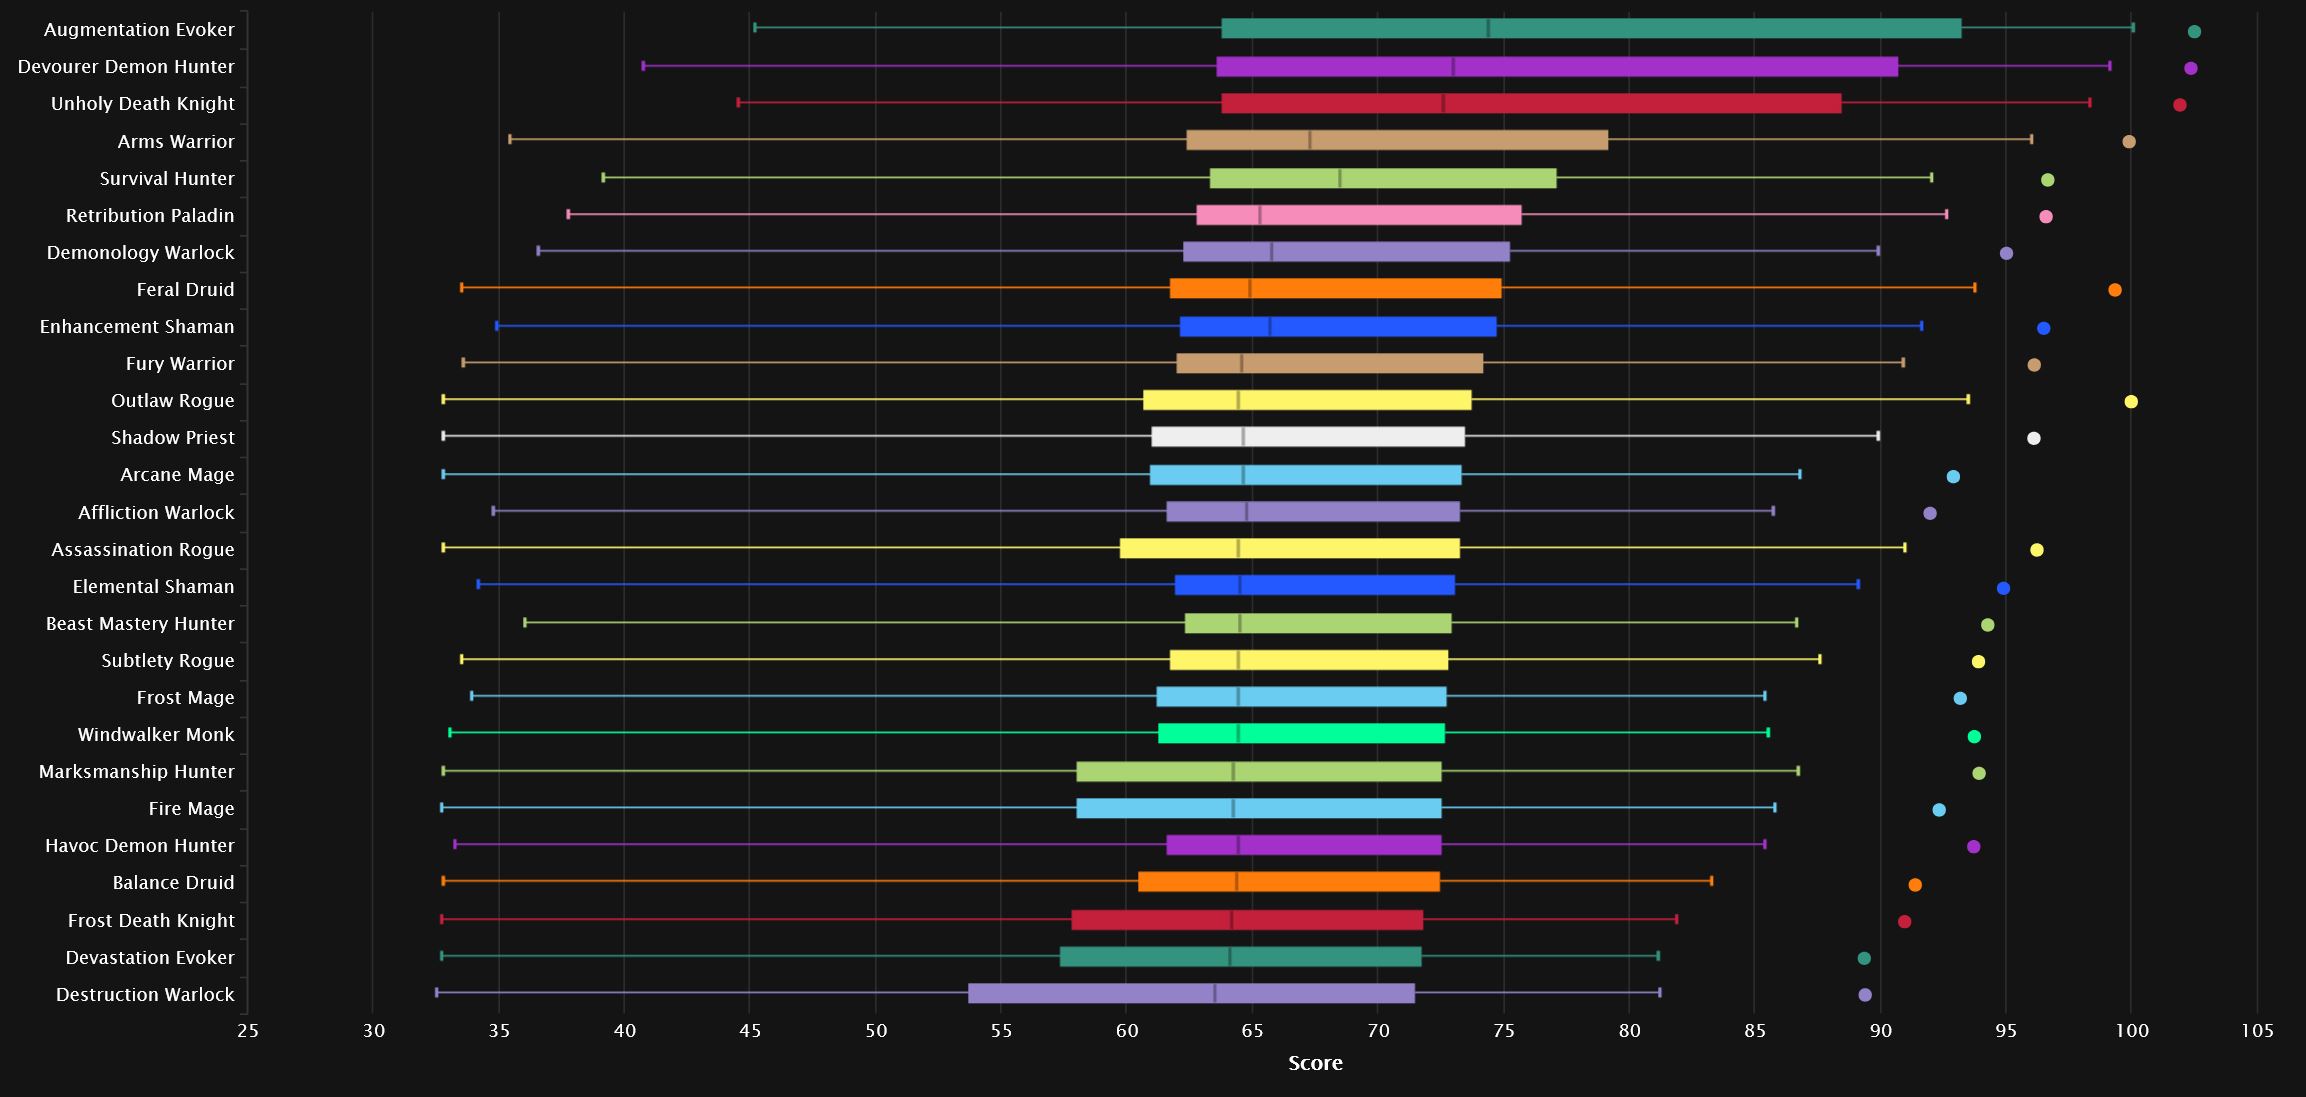Click the Shadow Priest white box bar
Viewport: 2306px width, 1097px height.
pyautogui.click(x=1308, y=437)
